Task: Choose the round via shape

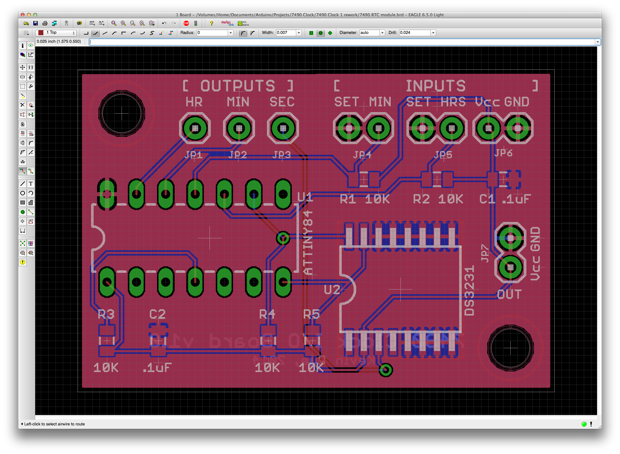Action: (x=321, y=33)
